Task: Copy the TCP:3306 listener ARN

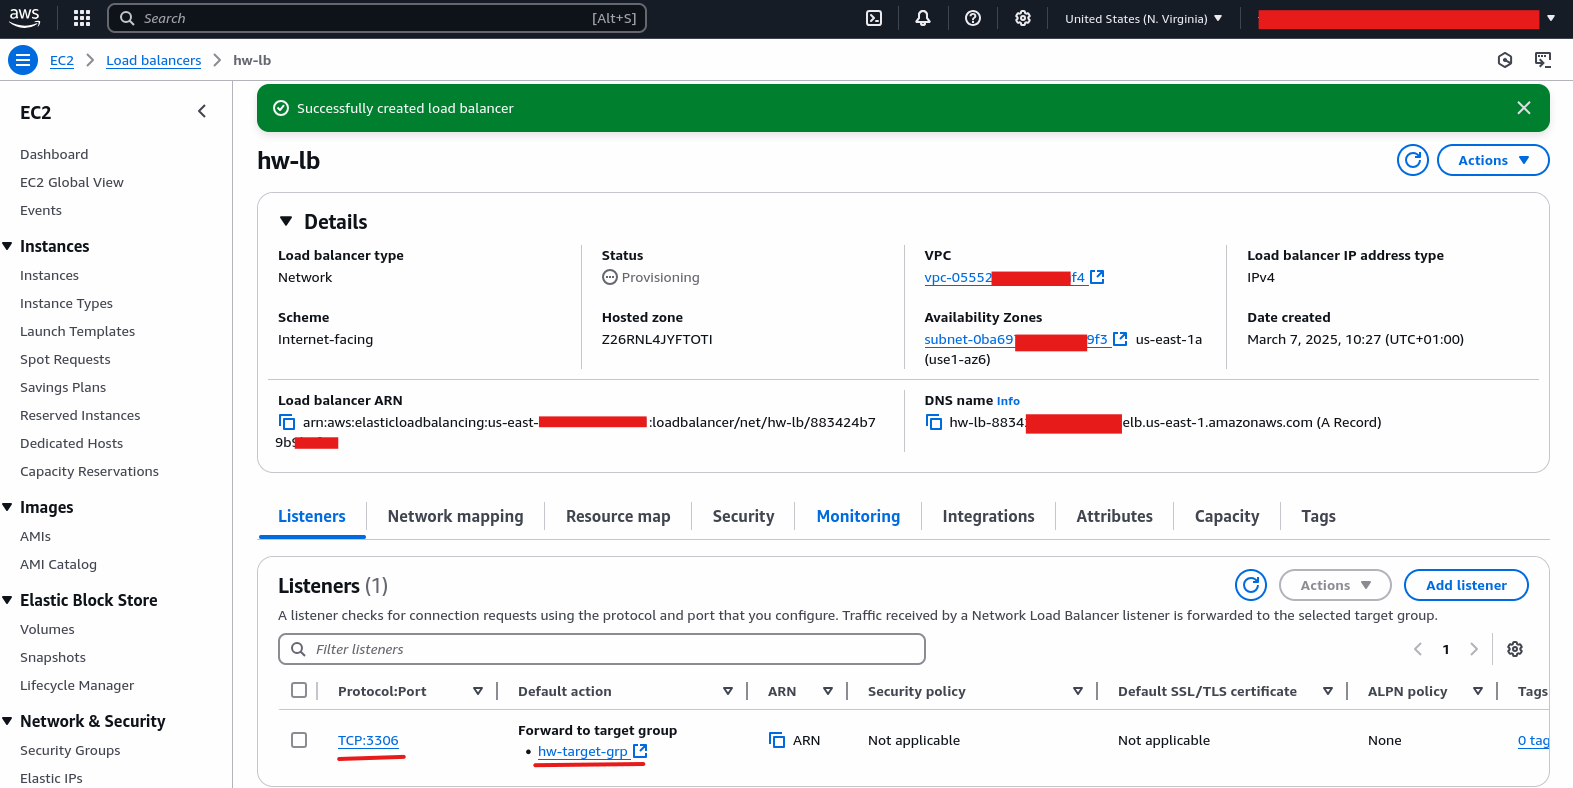Action: pyautogui.click(x=777, y=740)
